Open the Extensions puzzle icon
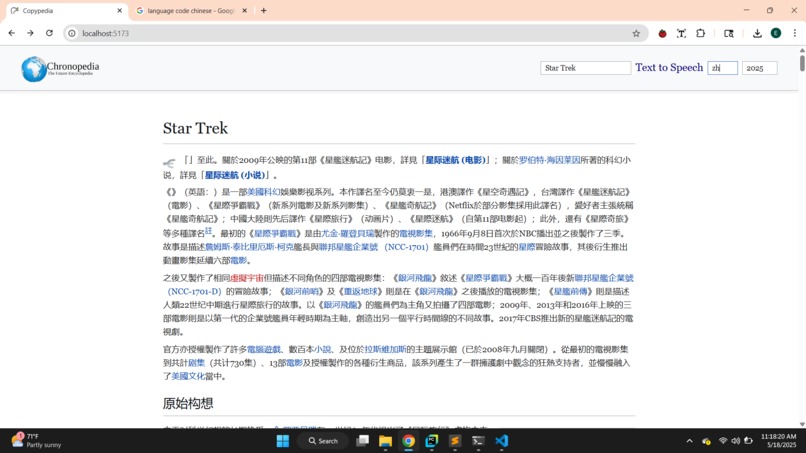This screenshot has height=453, width=806. 700,33
